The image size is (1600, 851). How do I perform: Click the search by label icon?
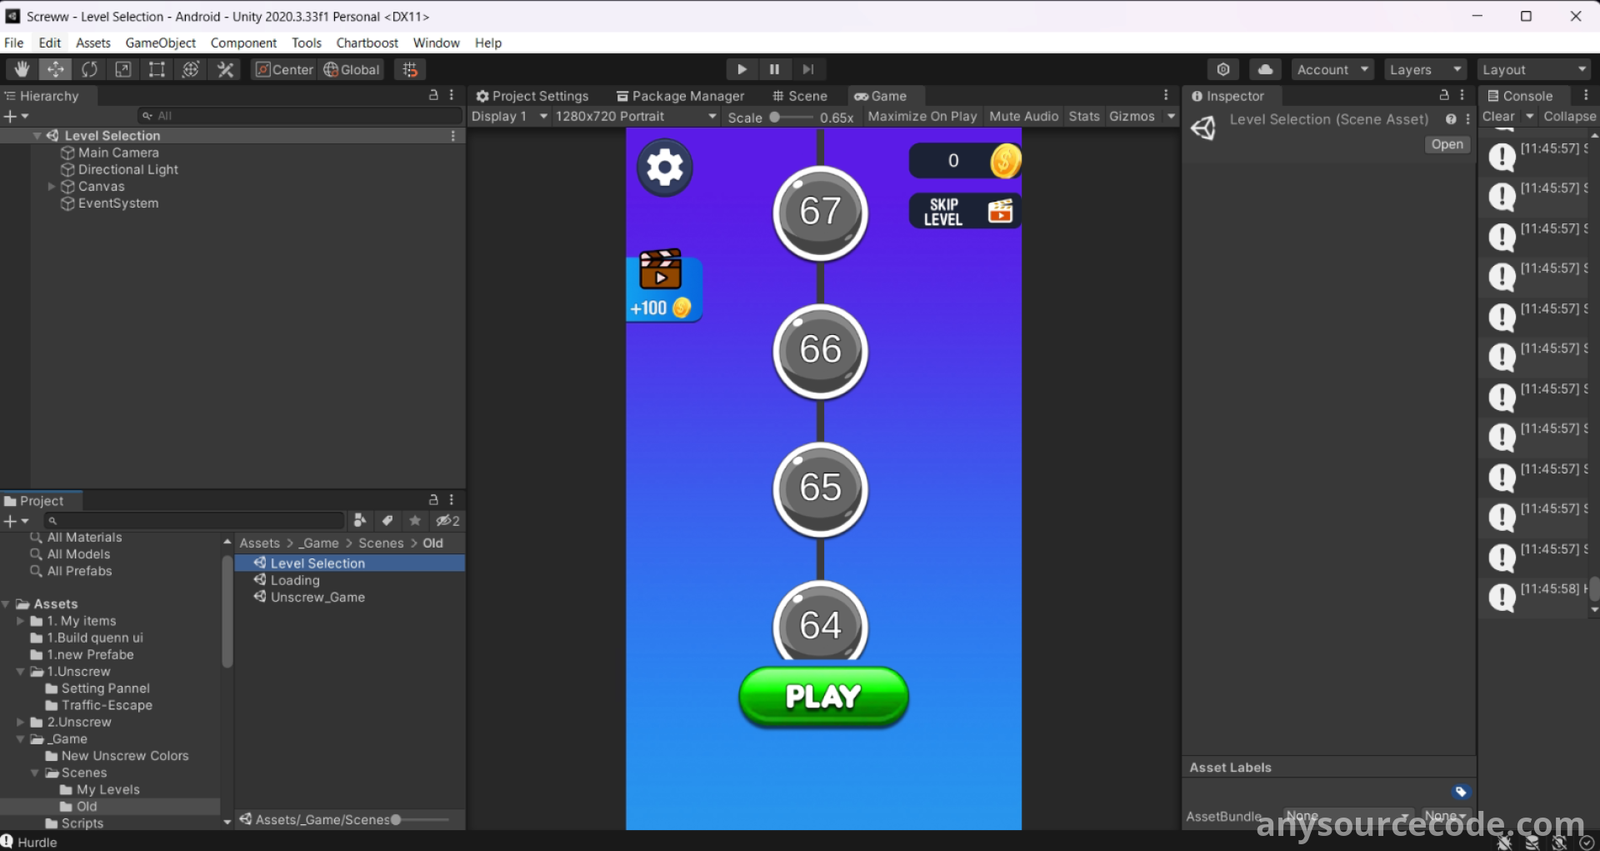point(387,521)
